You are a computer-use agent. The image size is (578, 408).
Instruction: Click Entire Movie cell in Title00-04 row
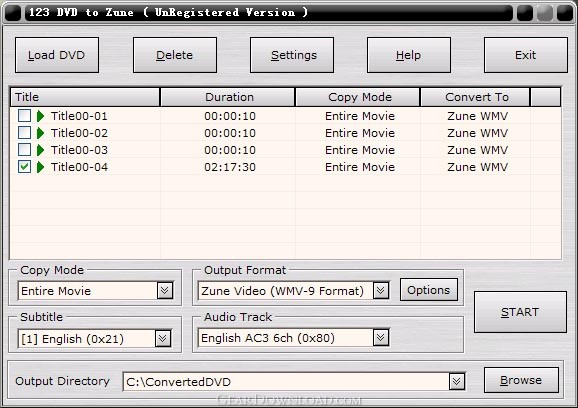point(360,167)
